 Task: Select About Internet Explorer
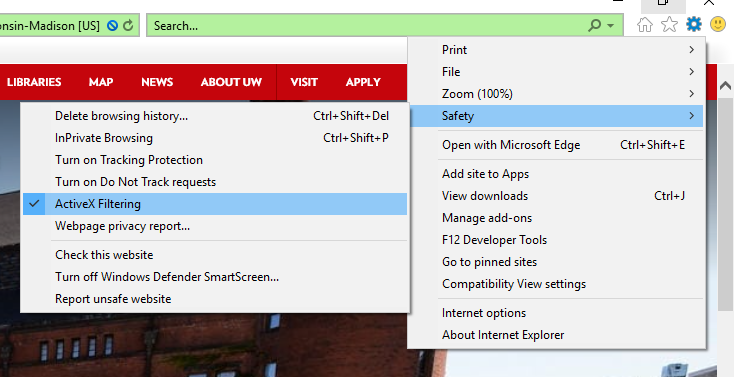click(x=557, y=335)
